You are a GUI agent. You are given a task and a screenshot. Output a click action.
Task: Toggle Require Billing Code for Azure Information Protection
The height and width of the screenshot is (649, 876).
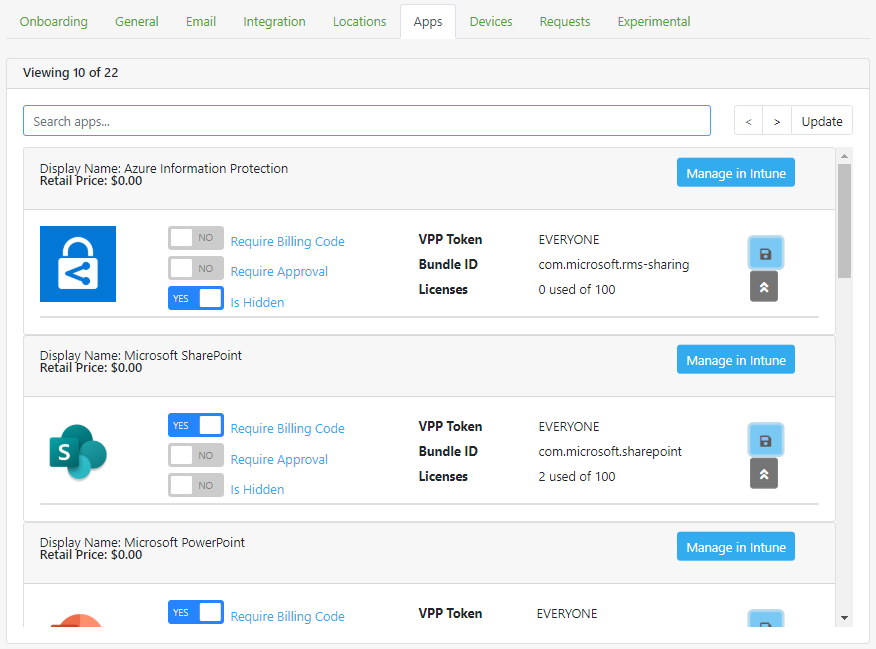(x=196, y=238)
